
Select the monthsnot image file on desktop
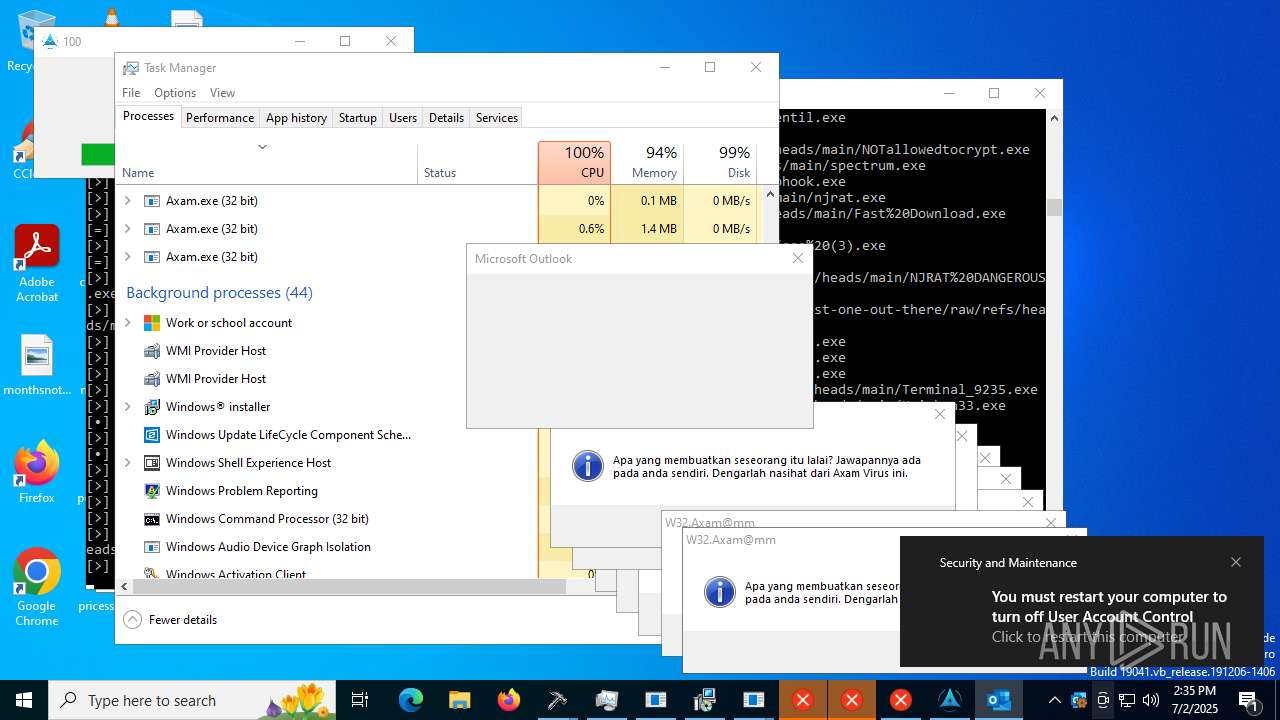[37, 365]
